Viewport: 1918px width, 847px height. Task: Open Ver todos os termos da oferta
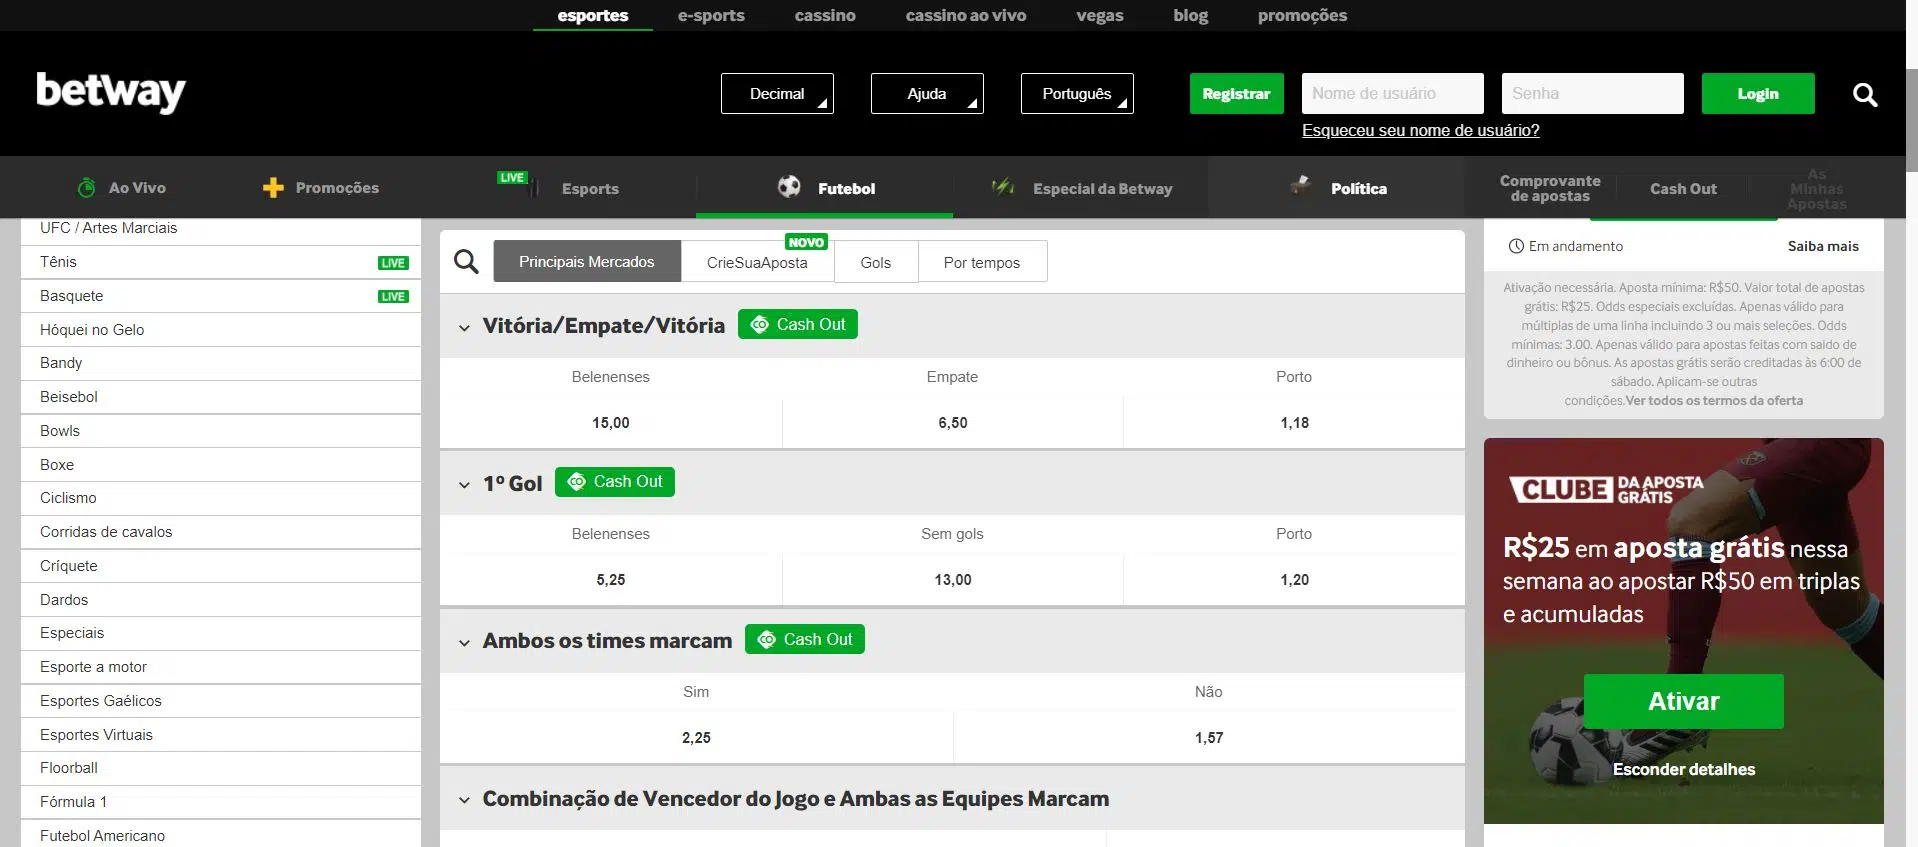(1714, 400)
